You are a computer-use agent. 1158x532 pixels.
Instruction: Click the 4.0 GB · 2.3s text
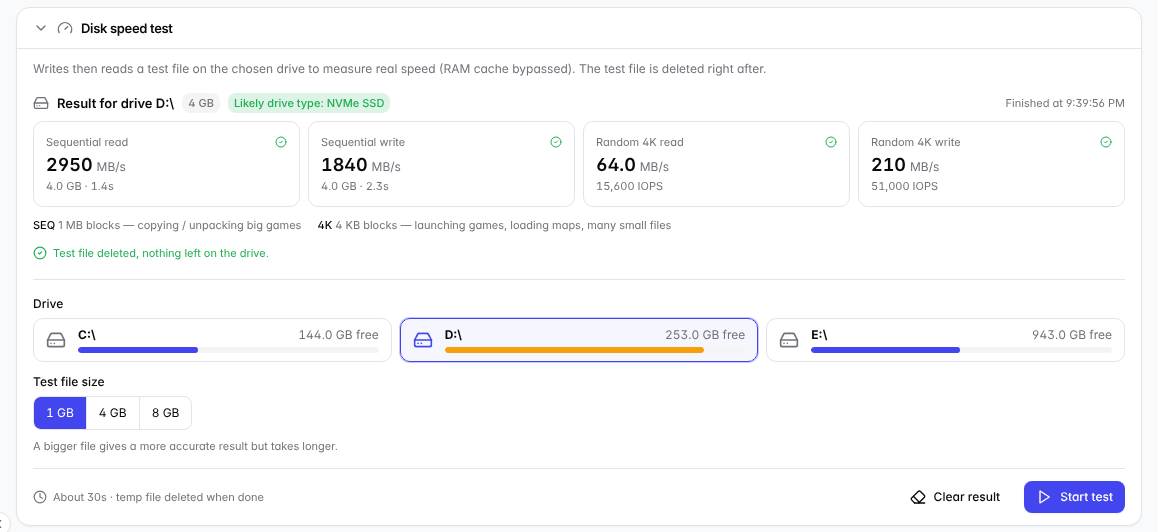[x=355, y=186]
